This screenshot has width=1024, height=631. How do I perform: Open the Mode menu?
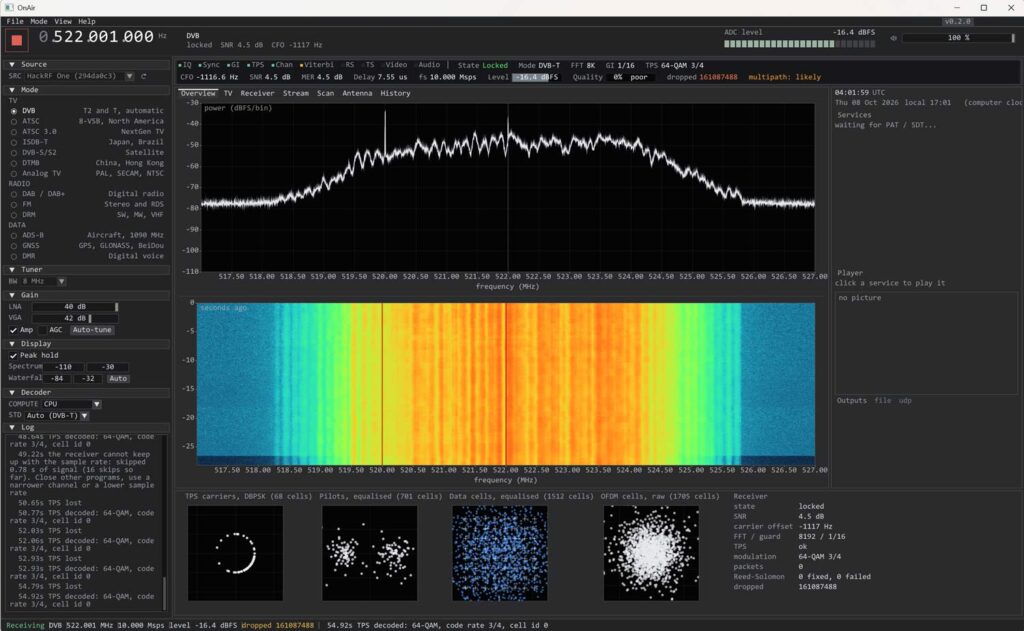pos(39,22)
